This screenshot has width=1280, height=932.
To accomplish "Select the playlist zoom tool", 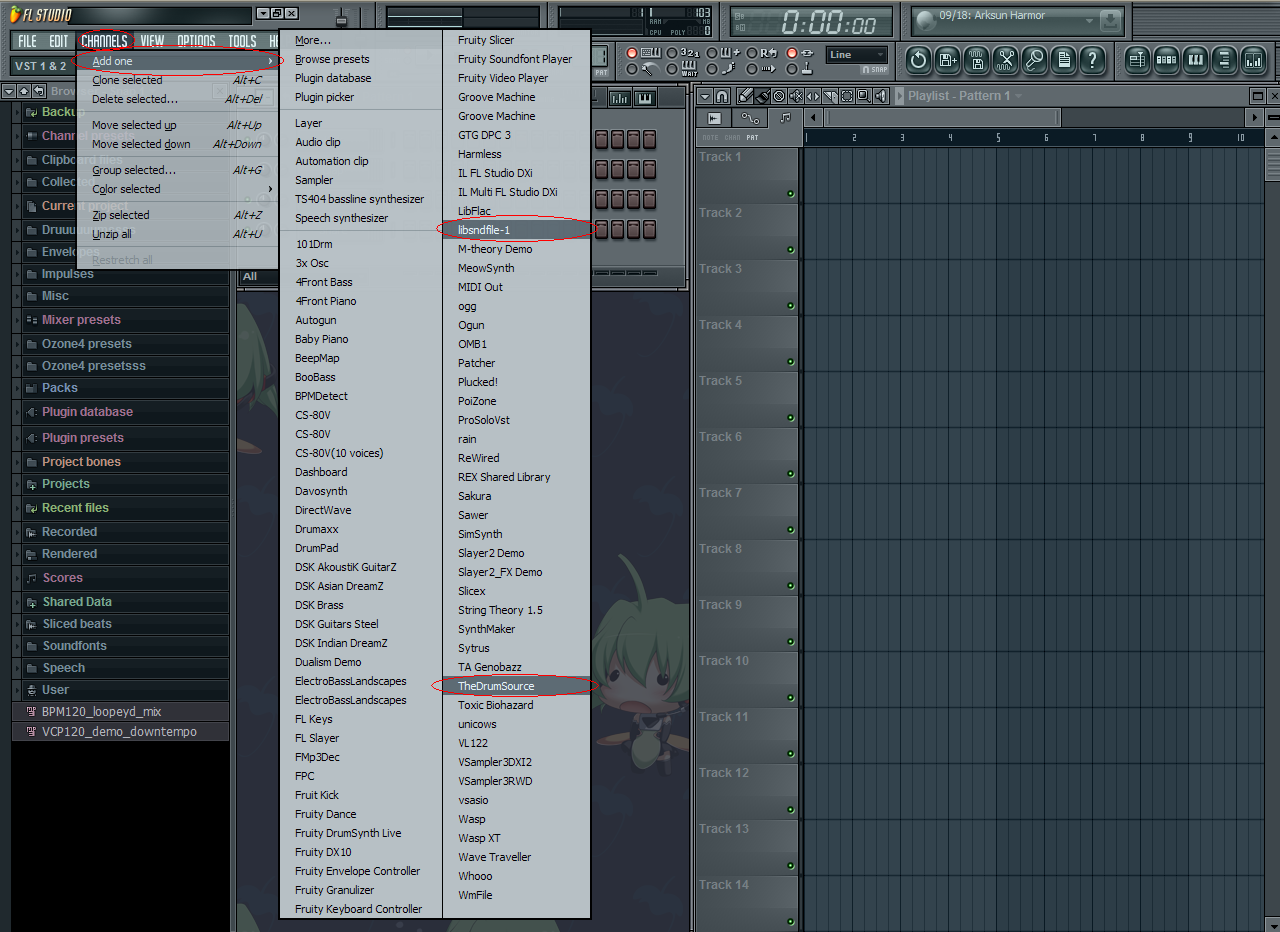I will [864, 96].
